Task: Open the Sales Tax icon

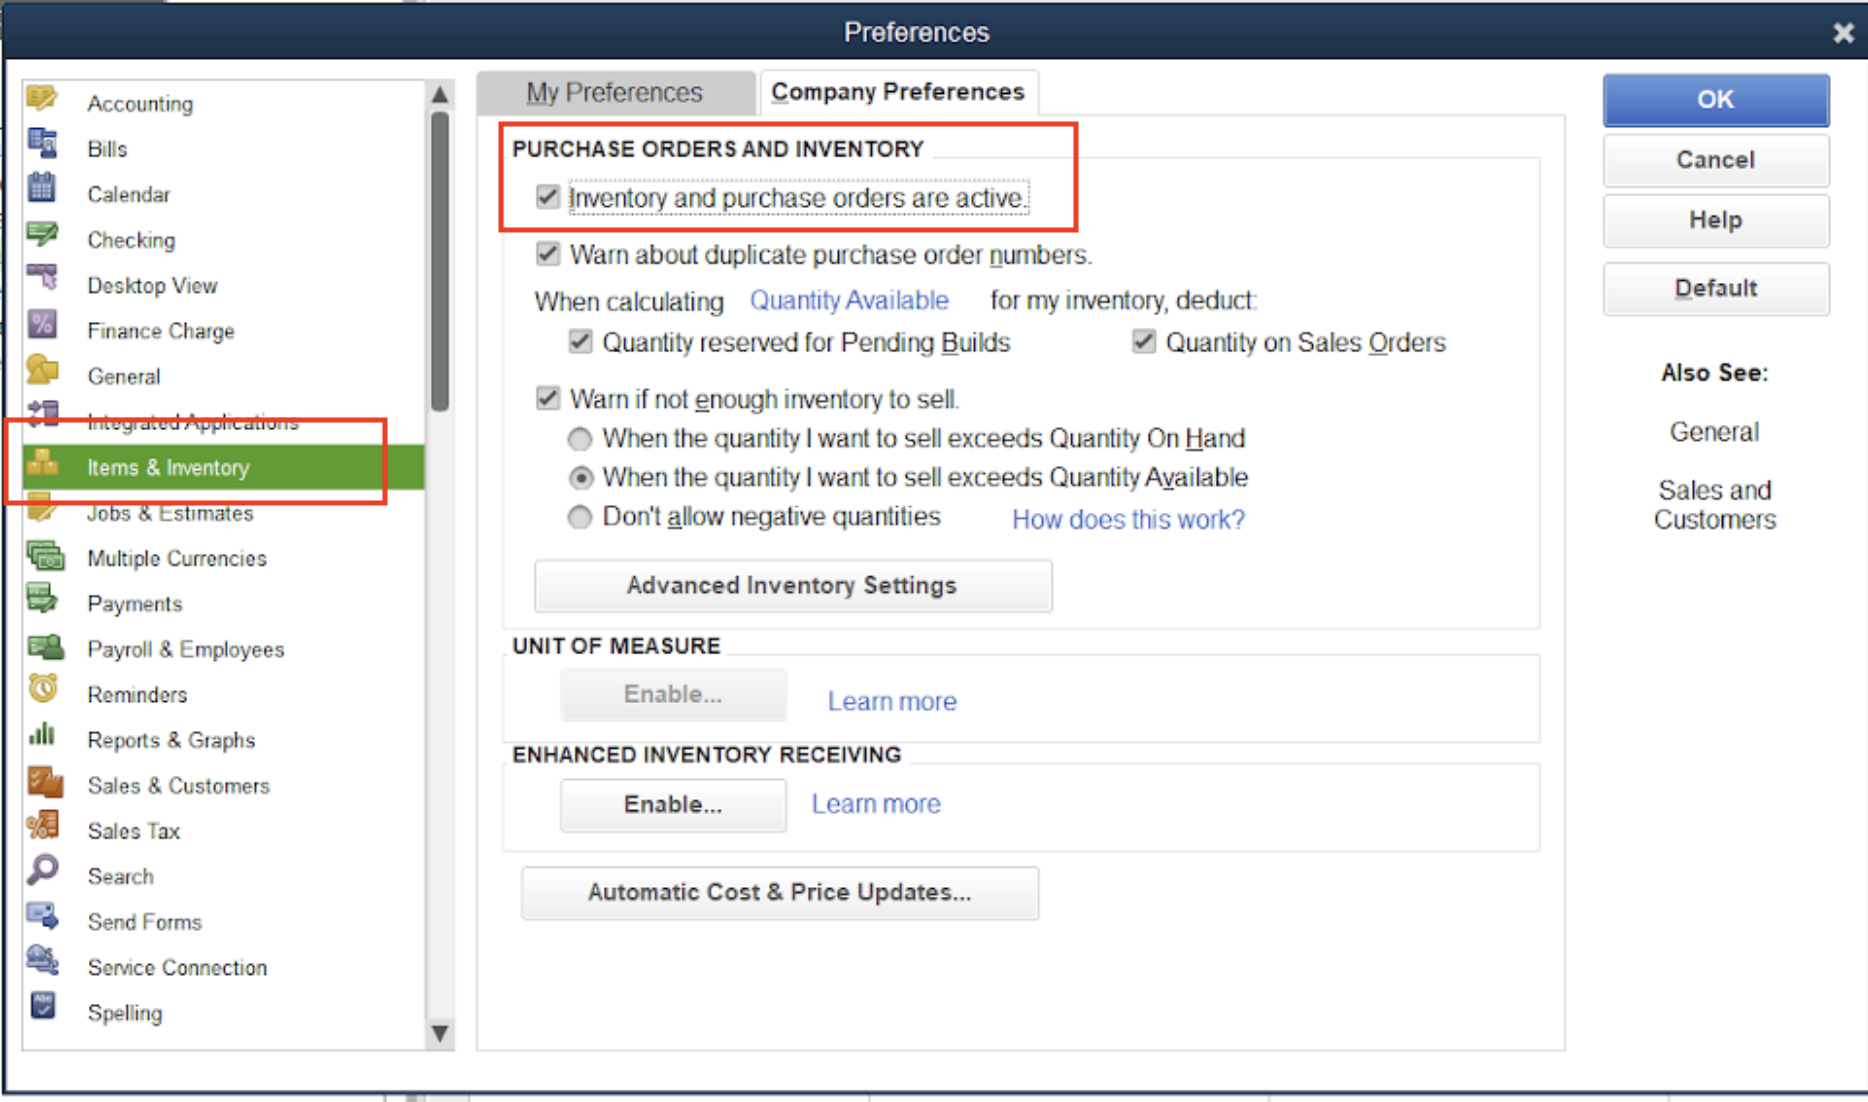Action: tap(43, 826)
